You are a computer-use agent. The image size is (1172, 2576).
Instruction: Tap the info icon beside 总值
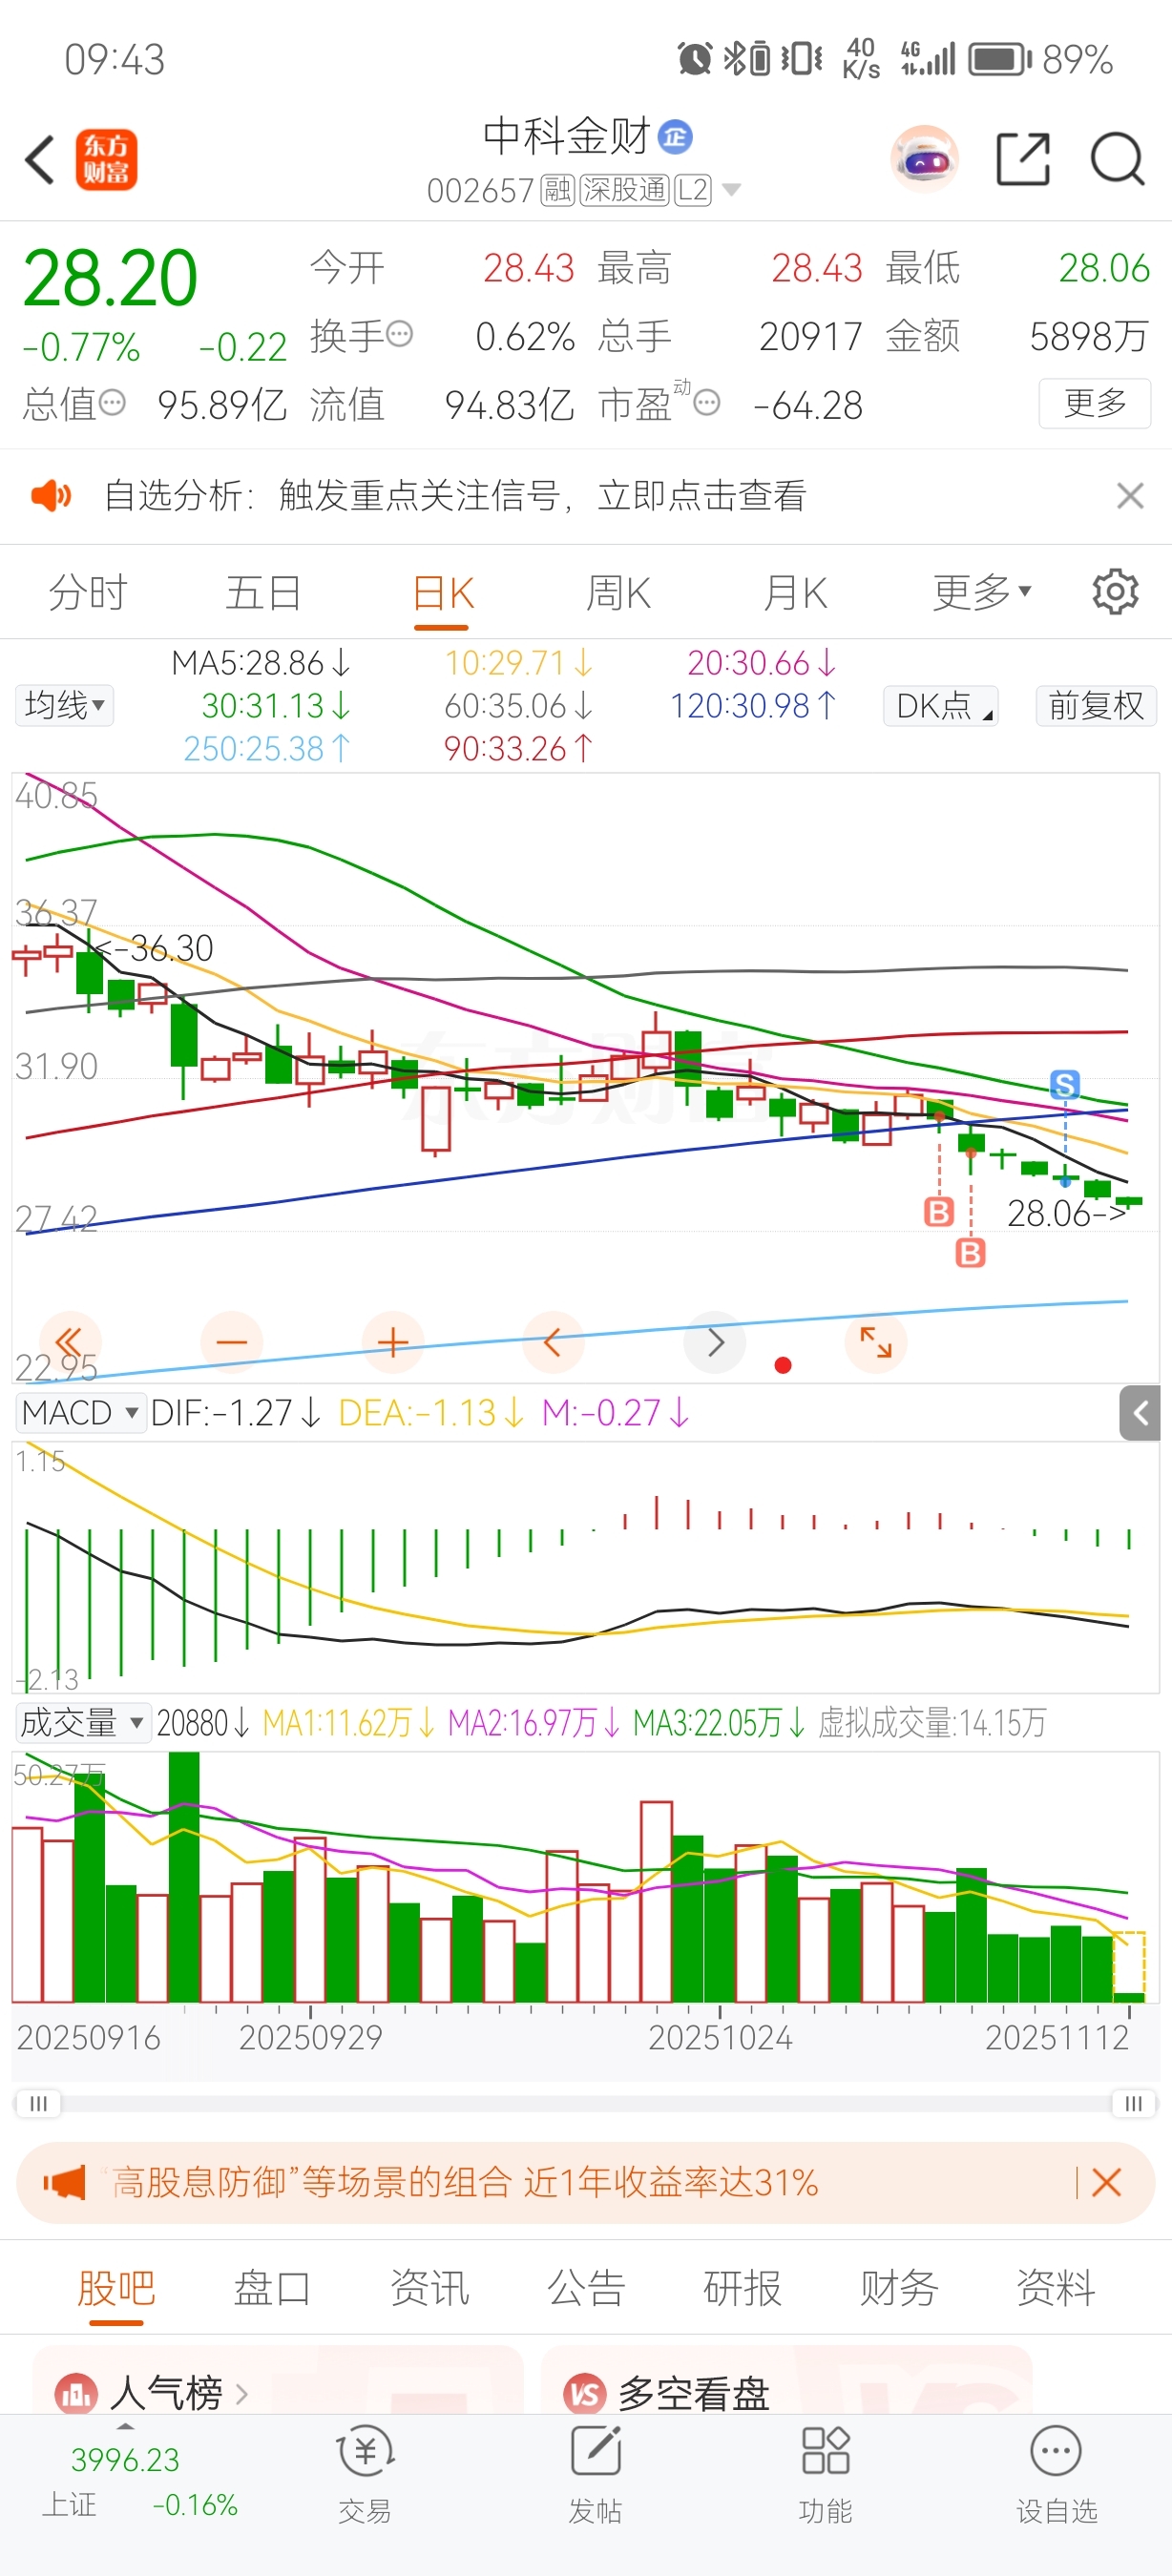click(112, 403)
